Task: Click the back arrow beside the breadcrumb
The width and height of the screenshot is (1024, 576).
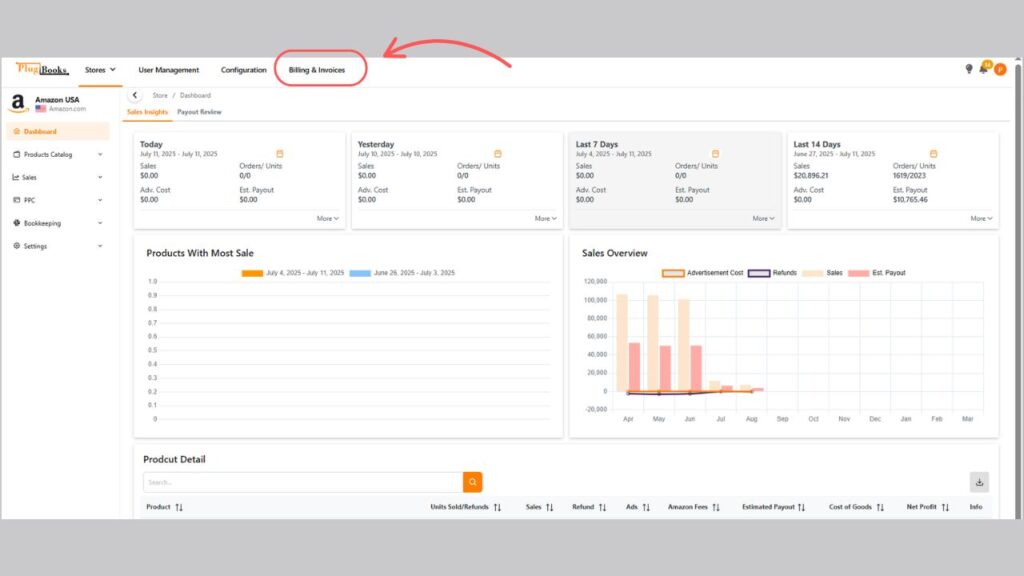Action: pos(135,95)
